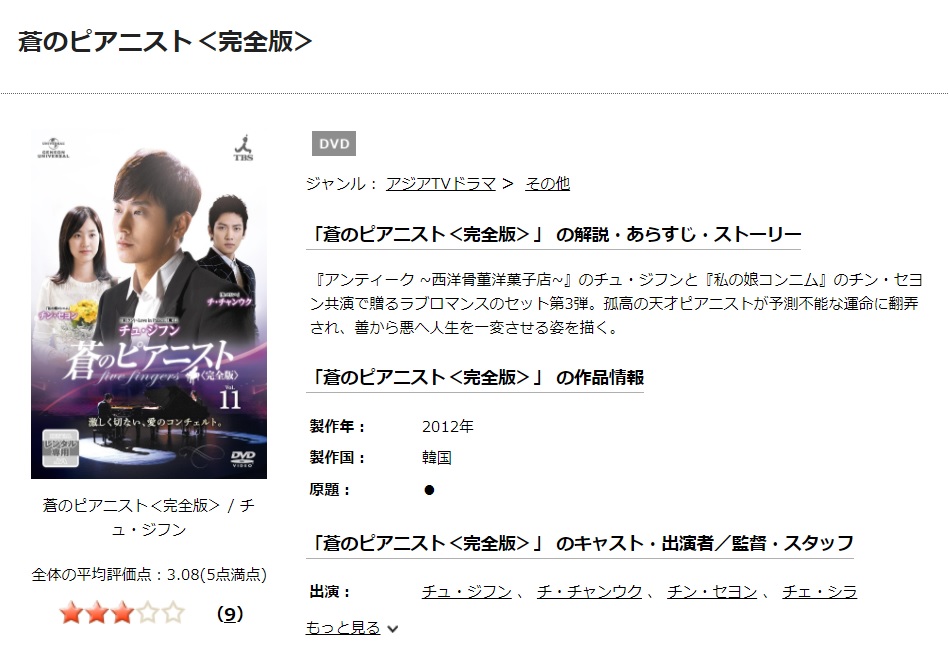
Task: Open cast member チ・チャンウク link
Action: coord(589,591)
